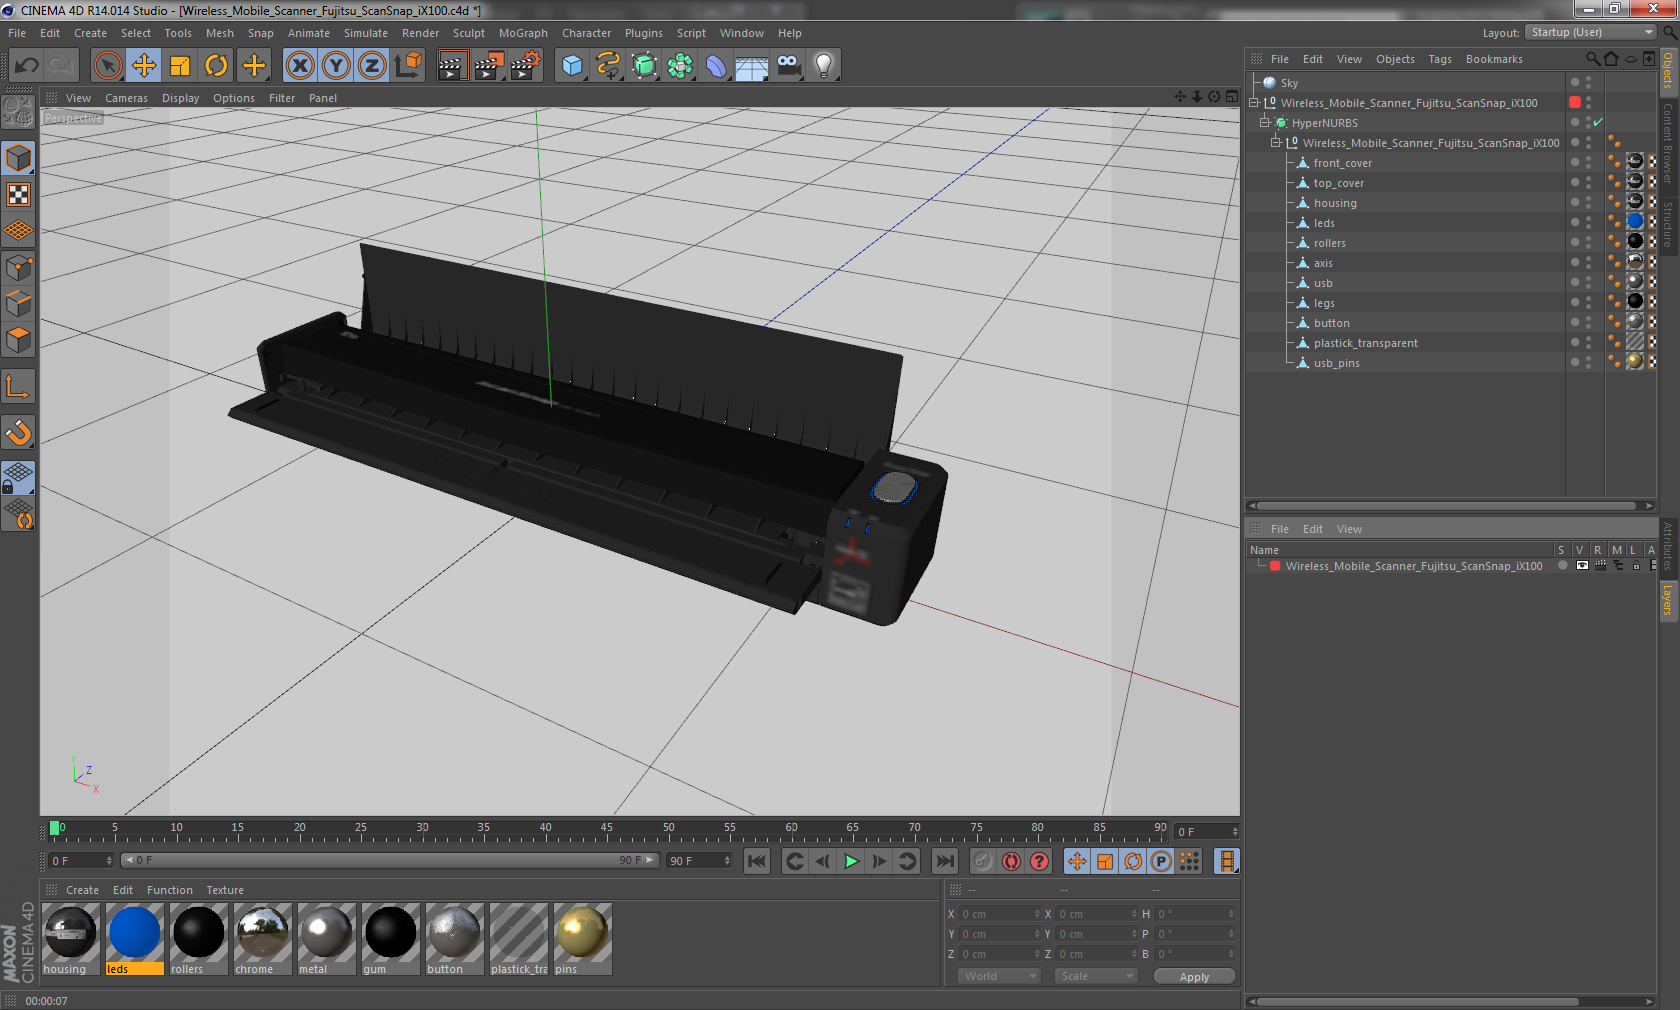
Task: Open Edit Render Settings
Action: 526,66
